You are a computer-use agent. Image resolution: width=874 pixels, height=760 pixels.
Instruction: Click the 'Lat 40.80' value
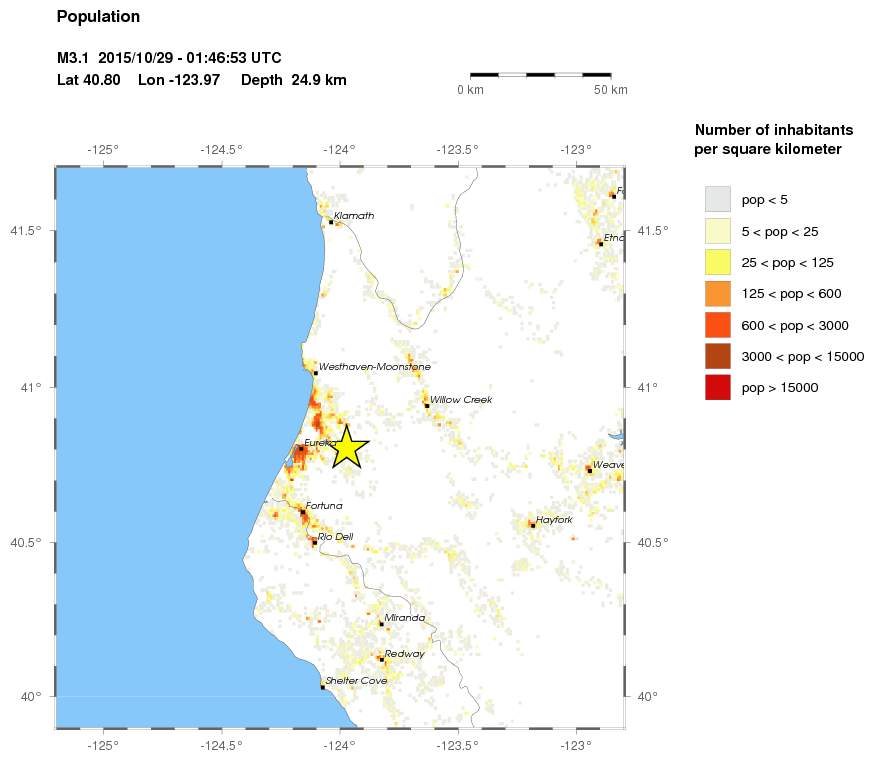pos(89,80)
